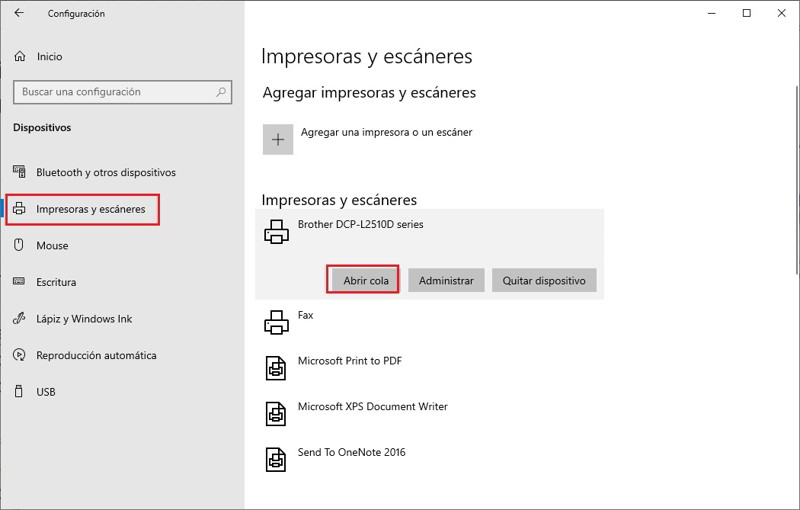Screen dimensions: 800x510
Task: Select the Mouse icon in sidebar
Action: [20, 246]
